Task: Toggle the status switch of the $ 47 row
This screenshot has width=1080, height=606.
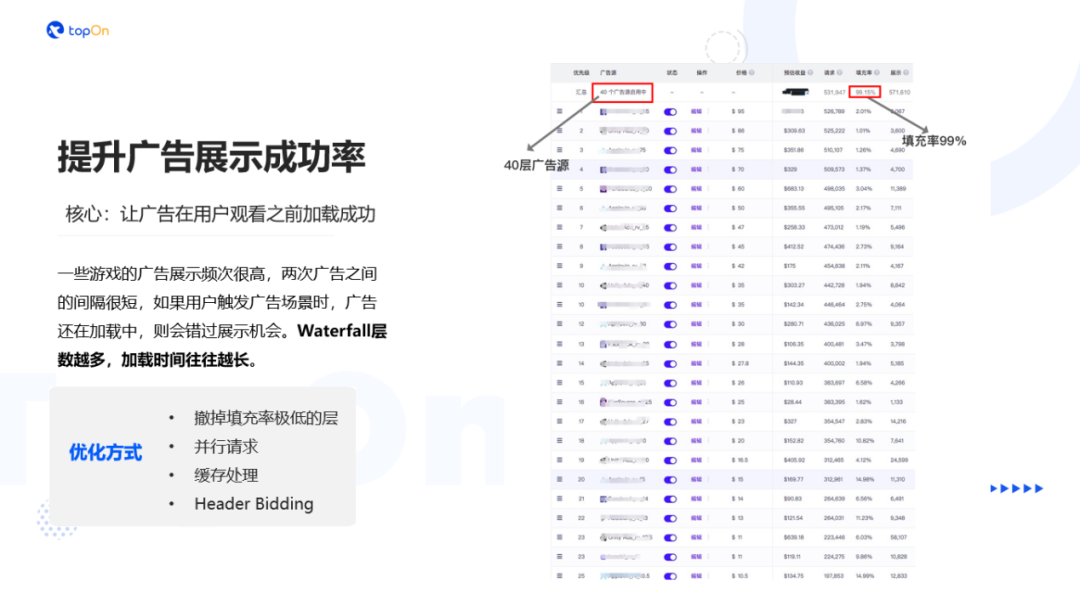Action: pyautogui.click(x=670, y=227)
